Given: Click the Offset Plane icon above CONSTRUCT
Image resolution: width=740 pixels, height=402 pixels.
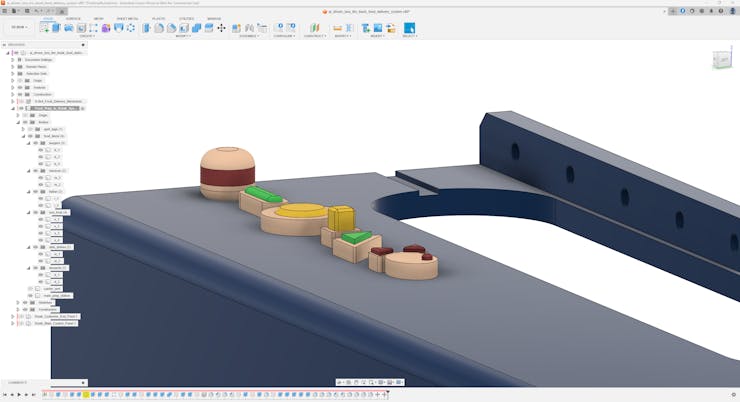Looking at the screenshot, I should (x=313, y=28).
